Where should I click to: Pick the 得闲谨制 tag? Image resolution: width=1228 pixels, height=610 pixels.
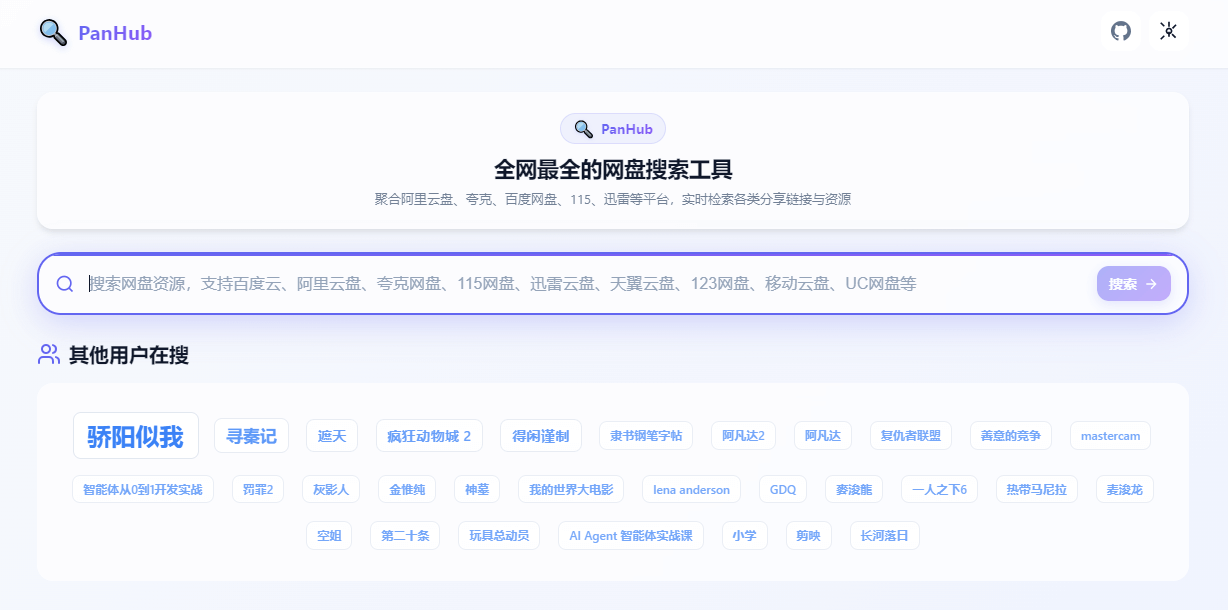541,436
